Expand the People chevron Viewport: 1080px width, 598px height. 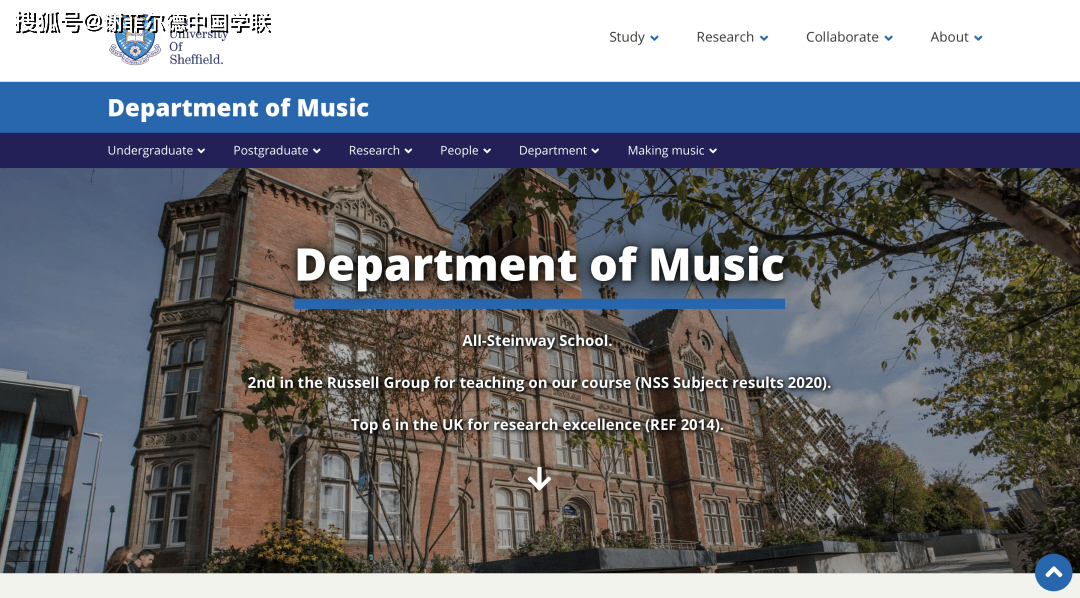(488, 150)
